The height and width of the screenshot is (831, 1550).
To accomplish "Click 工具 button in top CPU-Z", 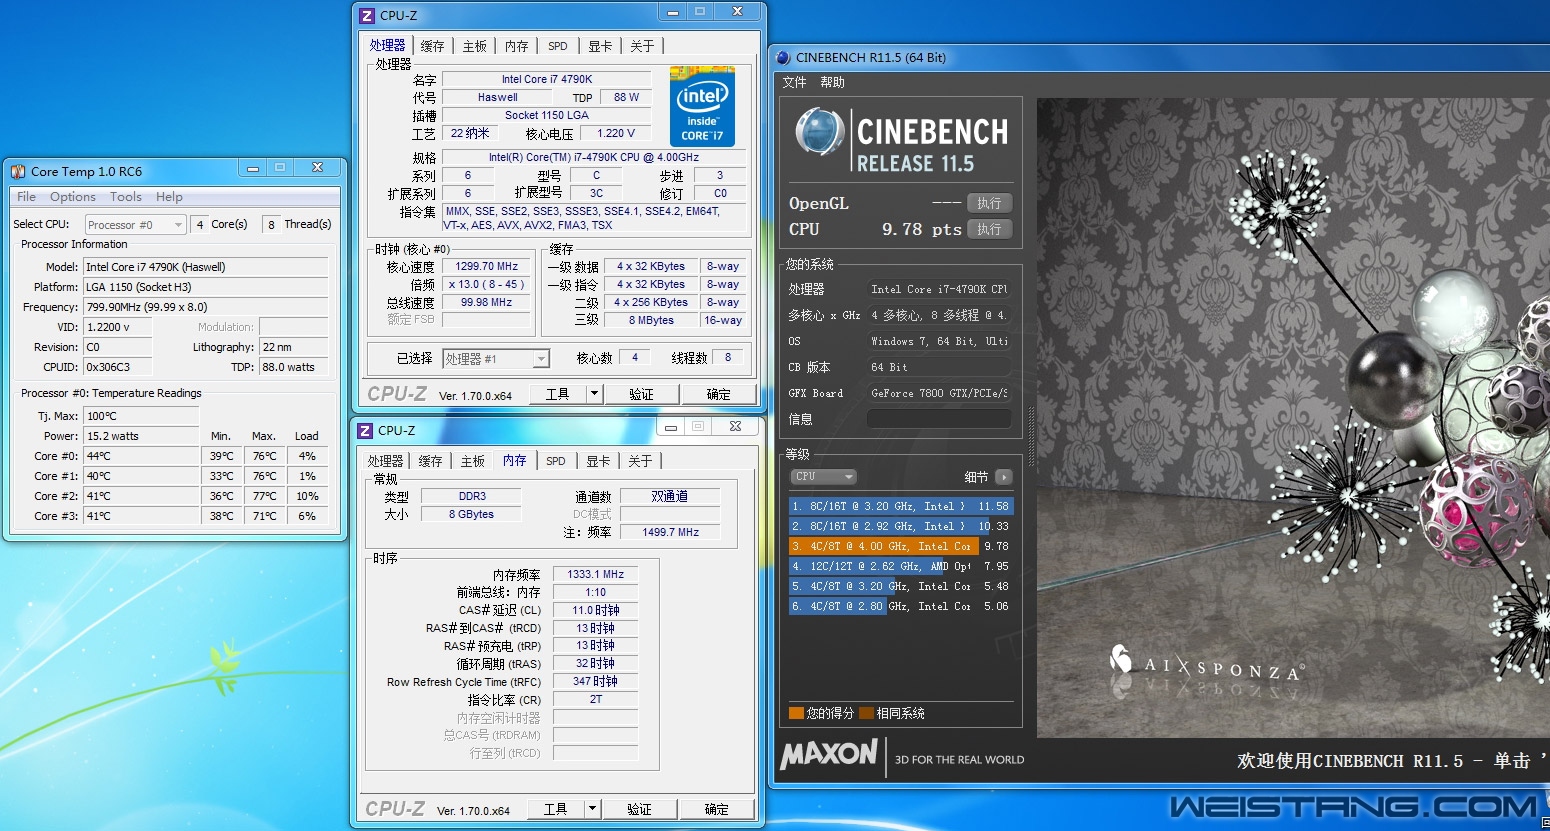I will [x=557, y=394].
